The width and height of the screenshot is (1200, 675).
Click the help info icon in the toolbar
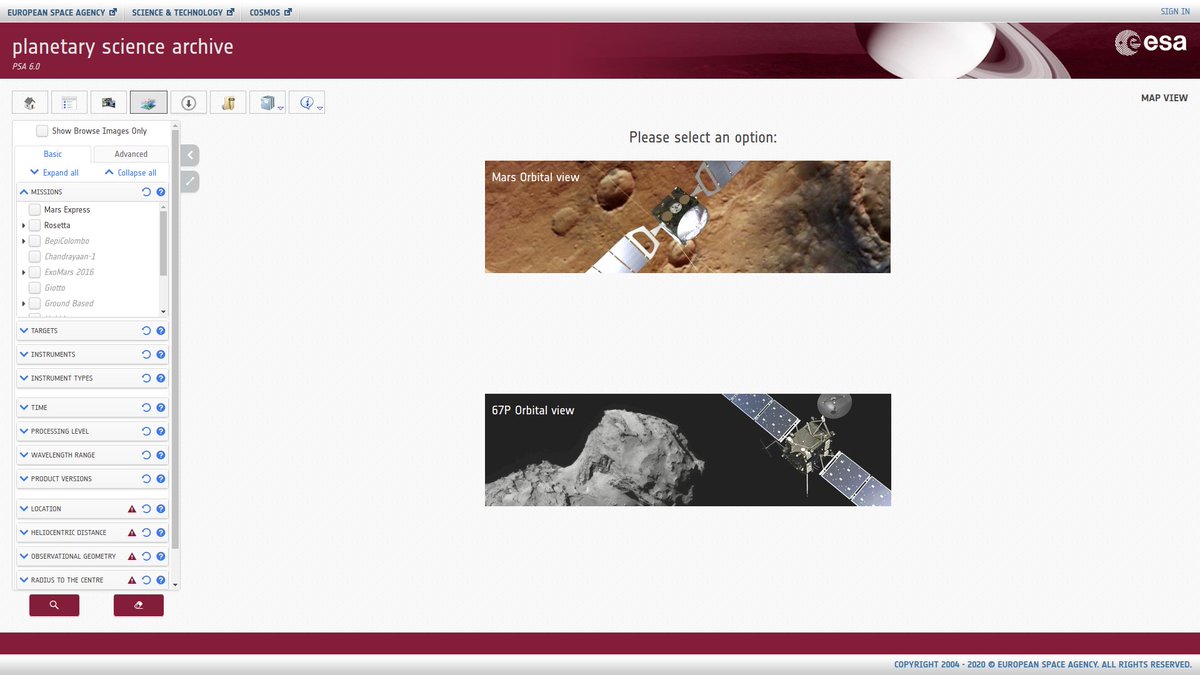[x=305, y=101]
